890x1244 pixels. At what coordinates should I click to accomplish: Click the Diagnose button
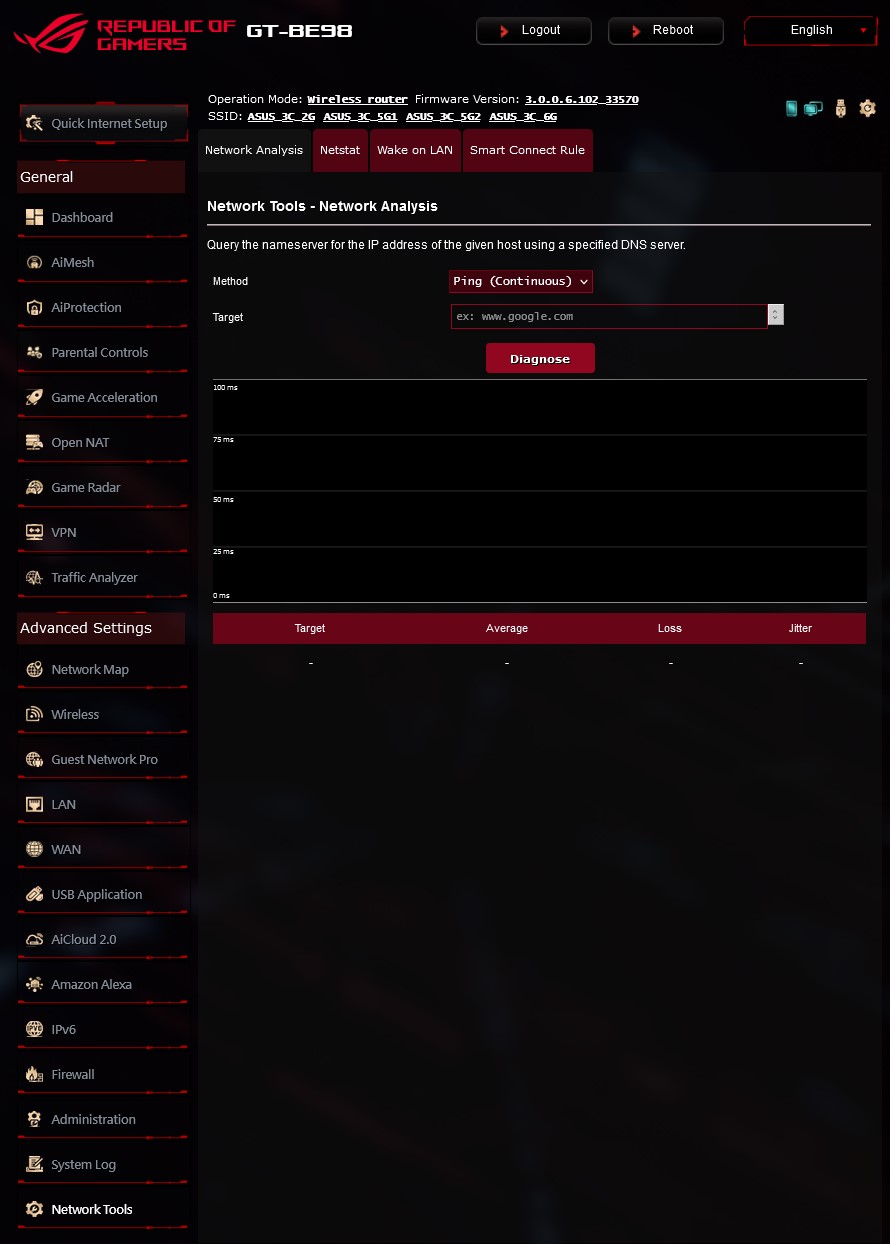pyautogui.click(x=540, y=358)
